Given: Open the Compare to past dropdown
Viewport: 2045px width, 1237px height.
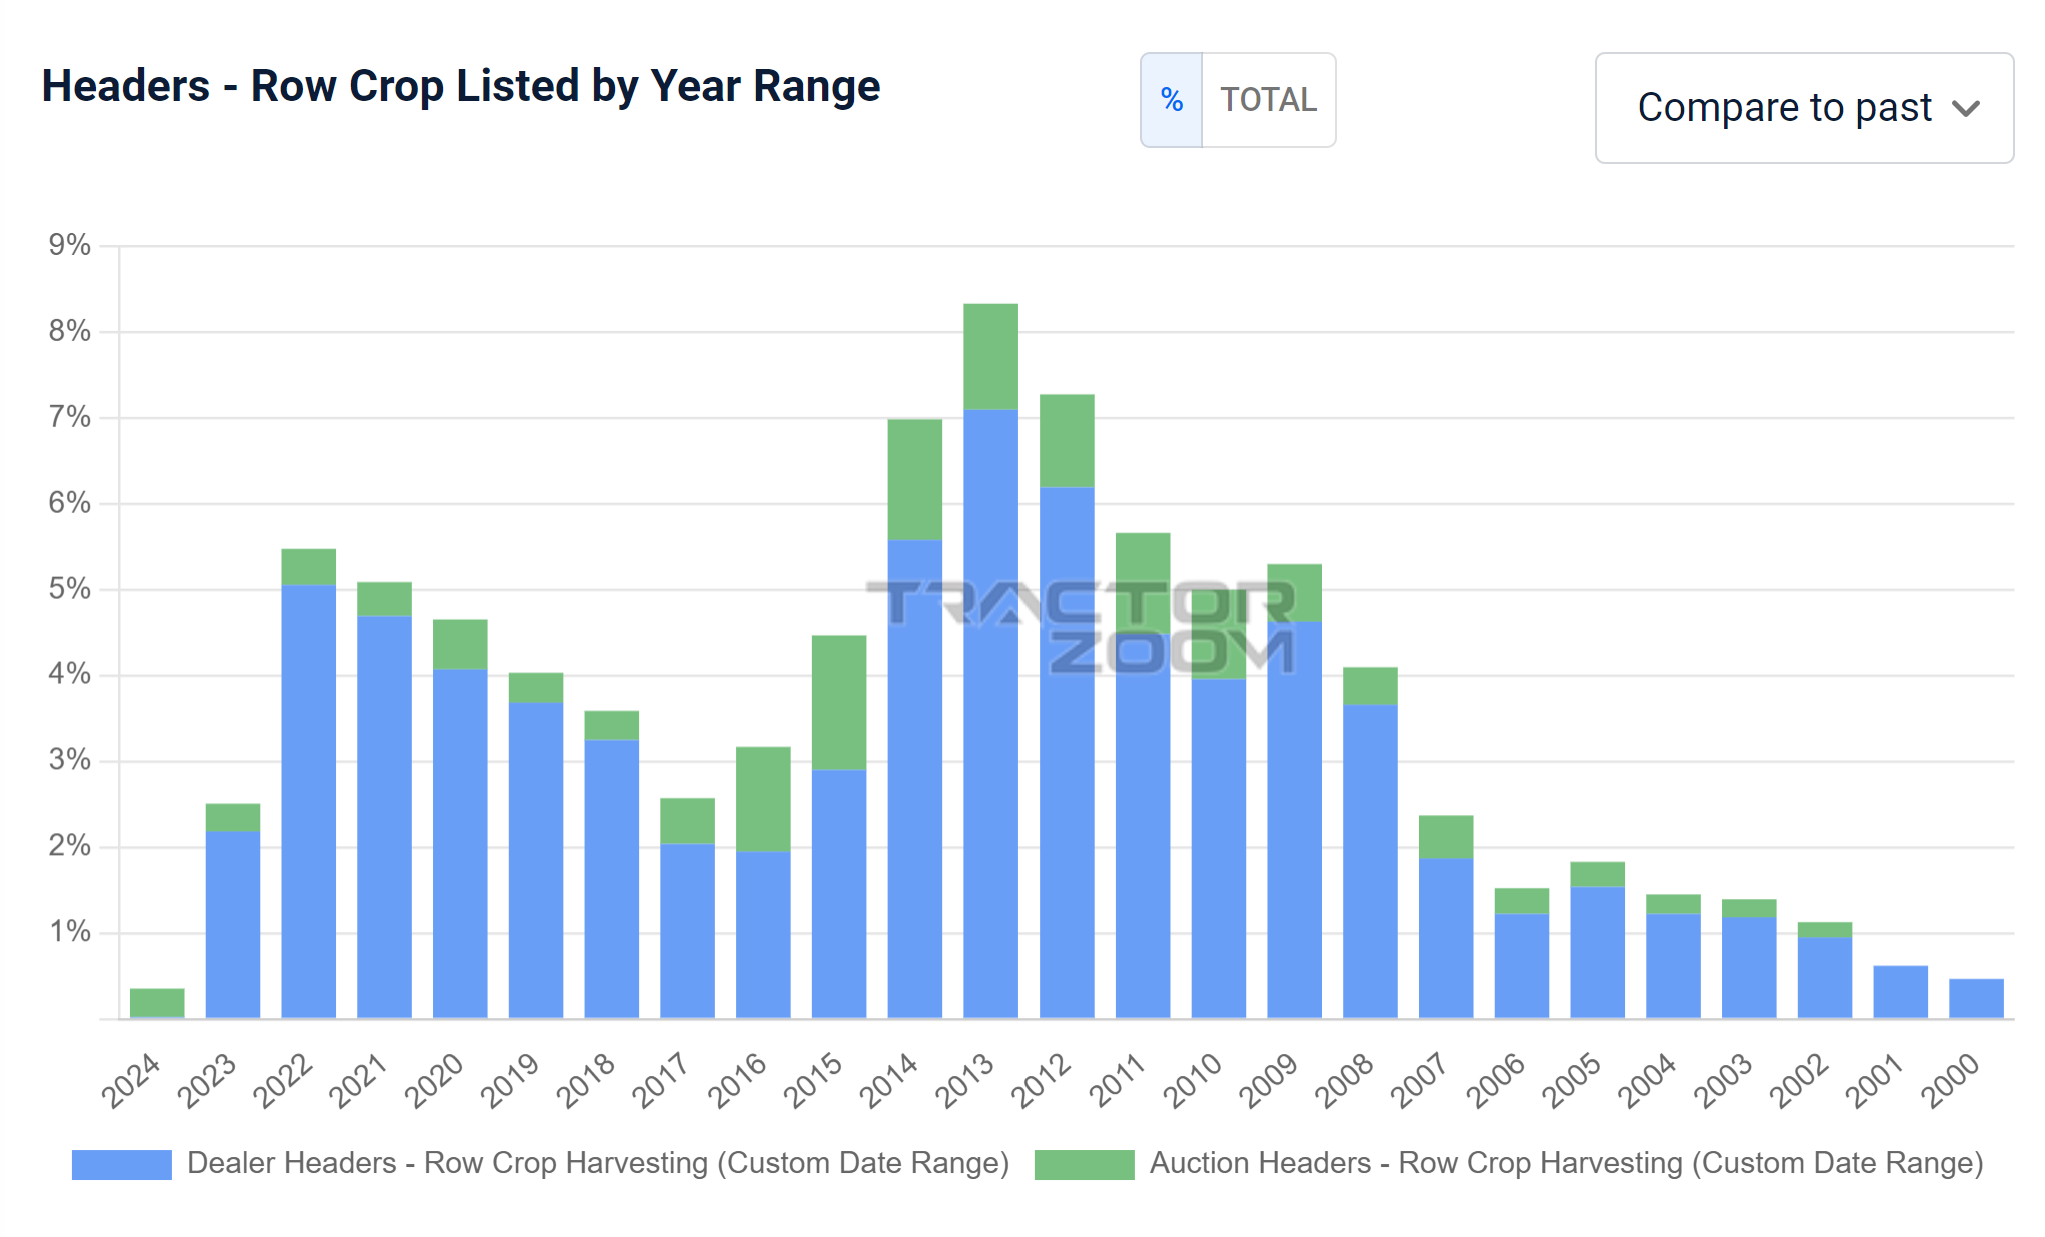Looking at the screenshot, I should [1783, 108].
